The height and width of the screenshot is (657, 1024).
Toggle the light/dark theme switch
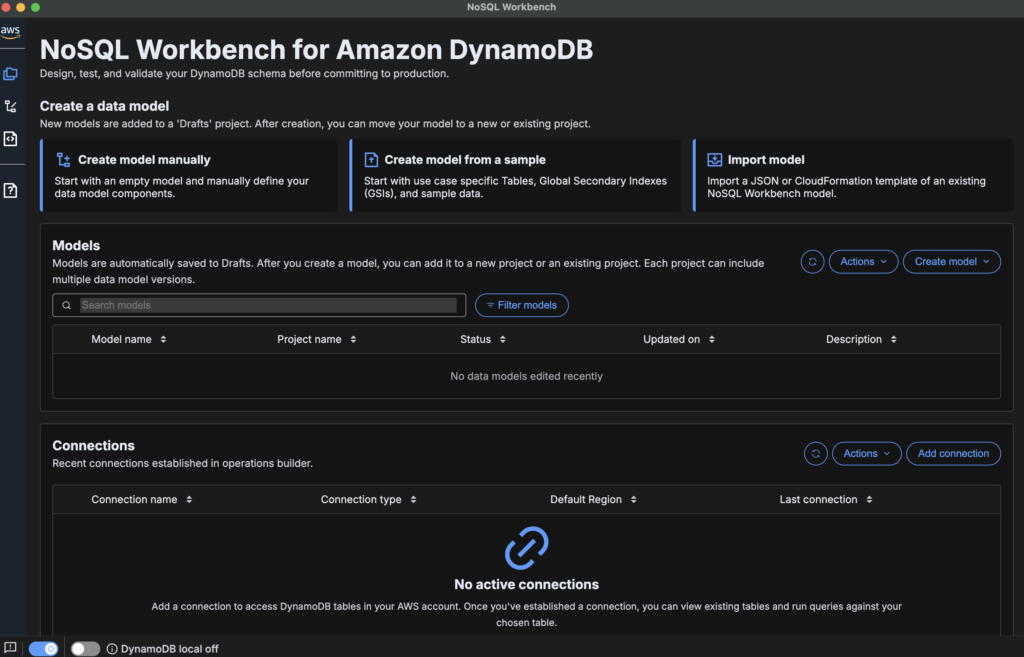click(x=44, y=649)
